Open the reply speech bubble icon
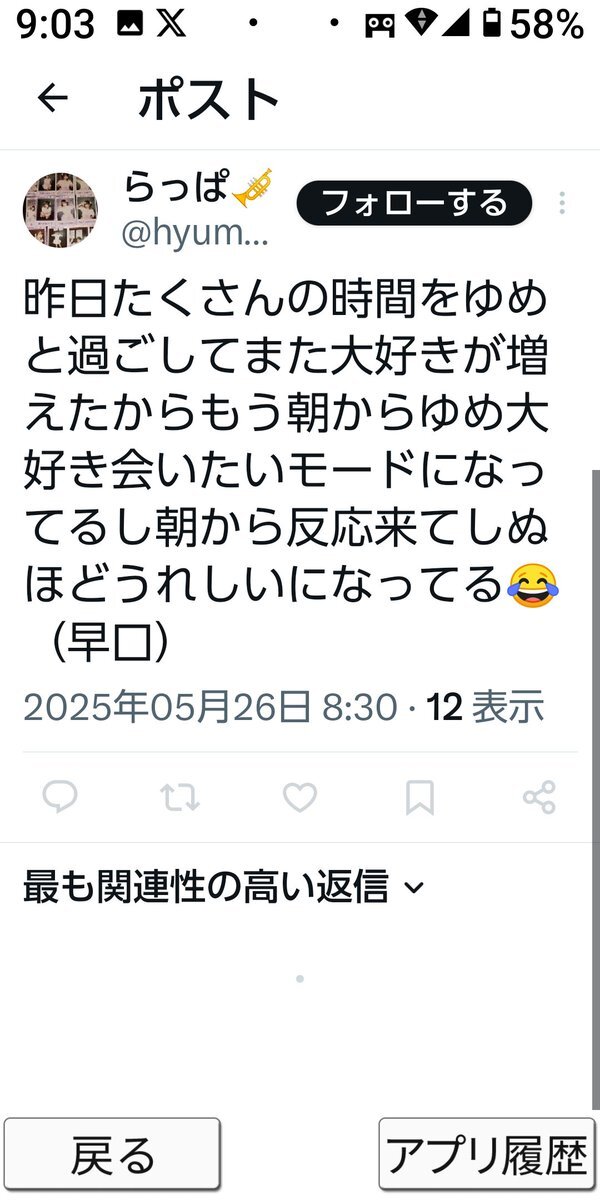The height and width of the screenshot is (1200, 600). [x=60, y=797]
